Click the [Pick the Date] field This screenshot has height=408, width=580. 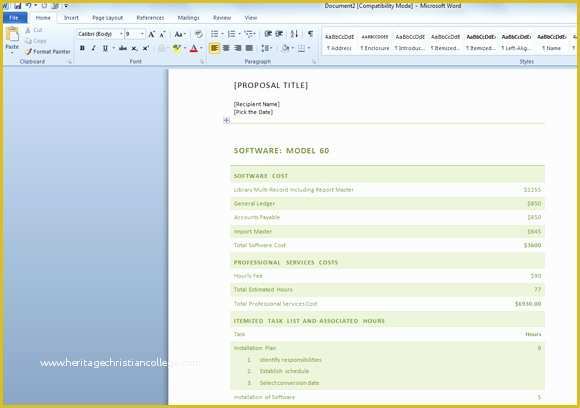click(253, 112)
